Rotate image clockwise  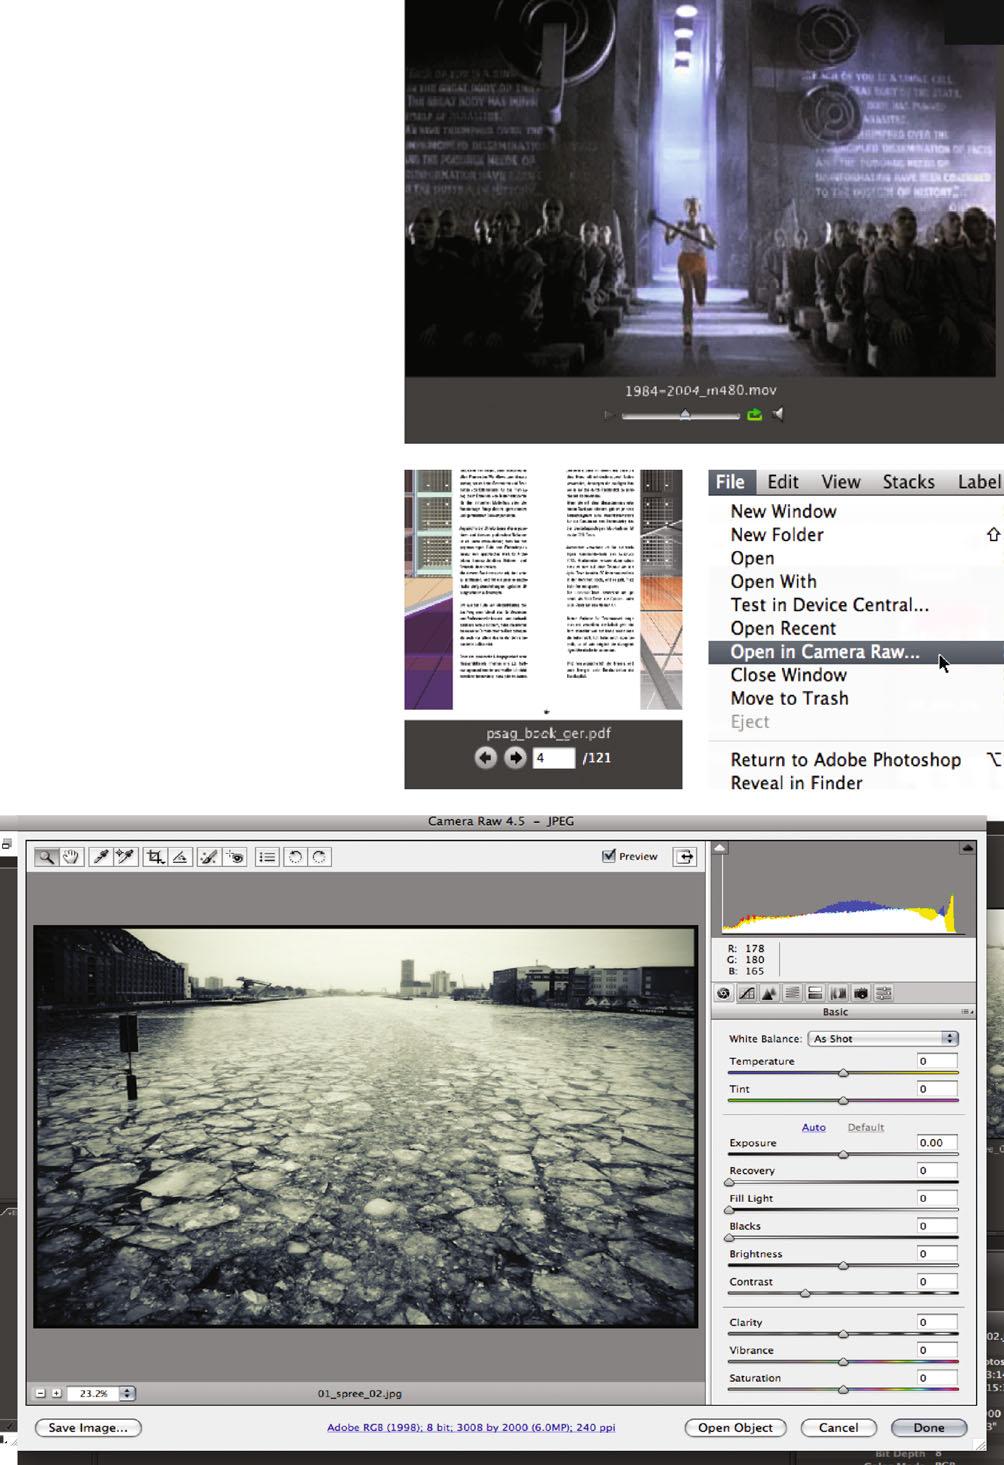tap(319, 857)
